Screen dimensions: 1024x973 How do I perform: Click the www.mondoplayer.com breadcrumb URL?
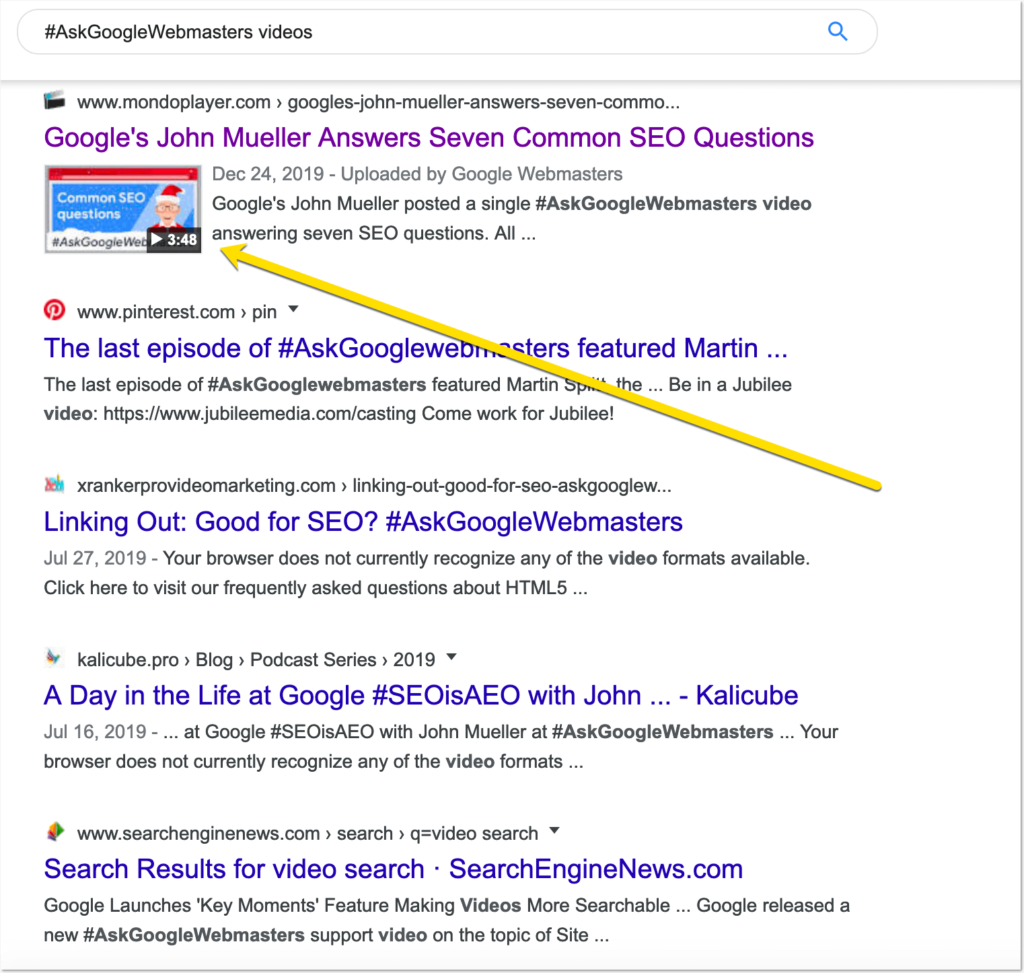click(x=378, y=102)
